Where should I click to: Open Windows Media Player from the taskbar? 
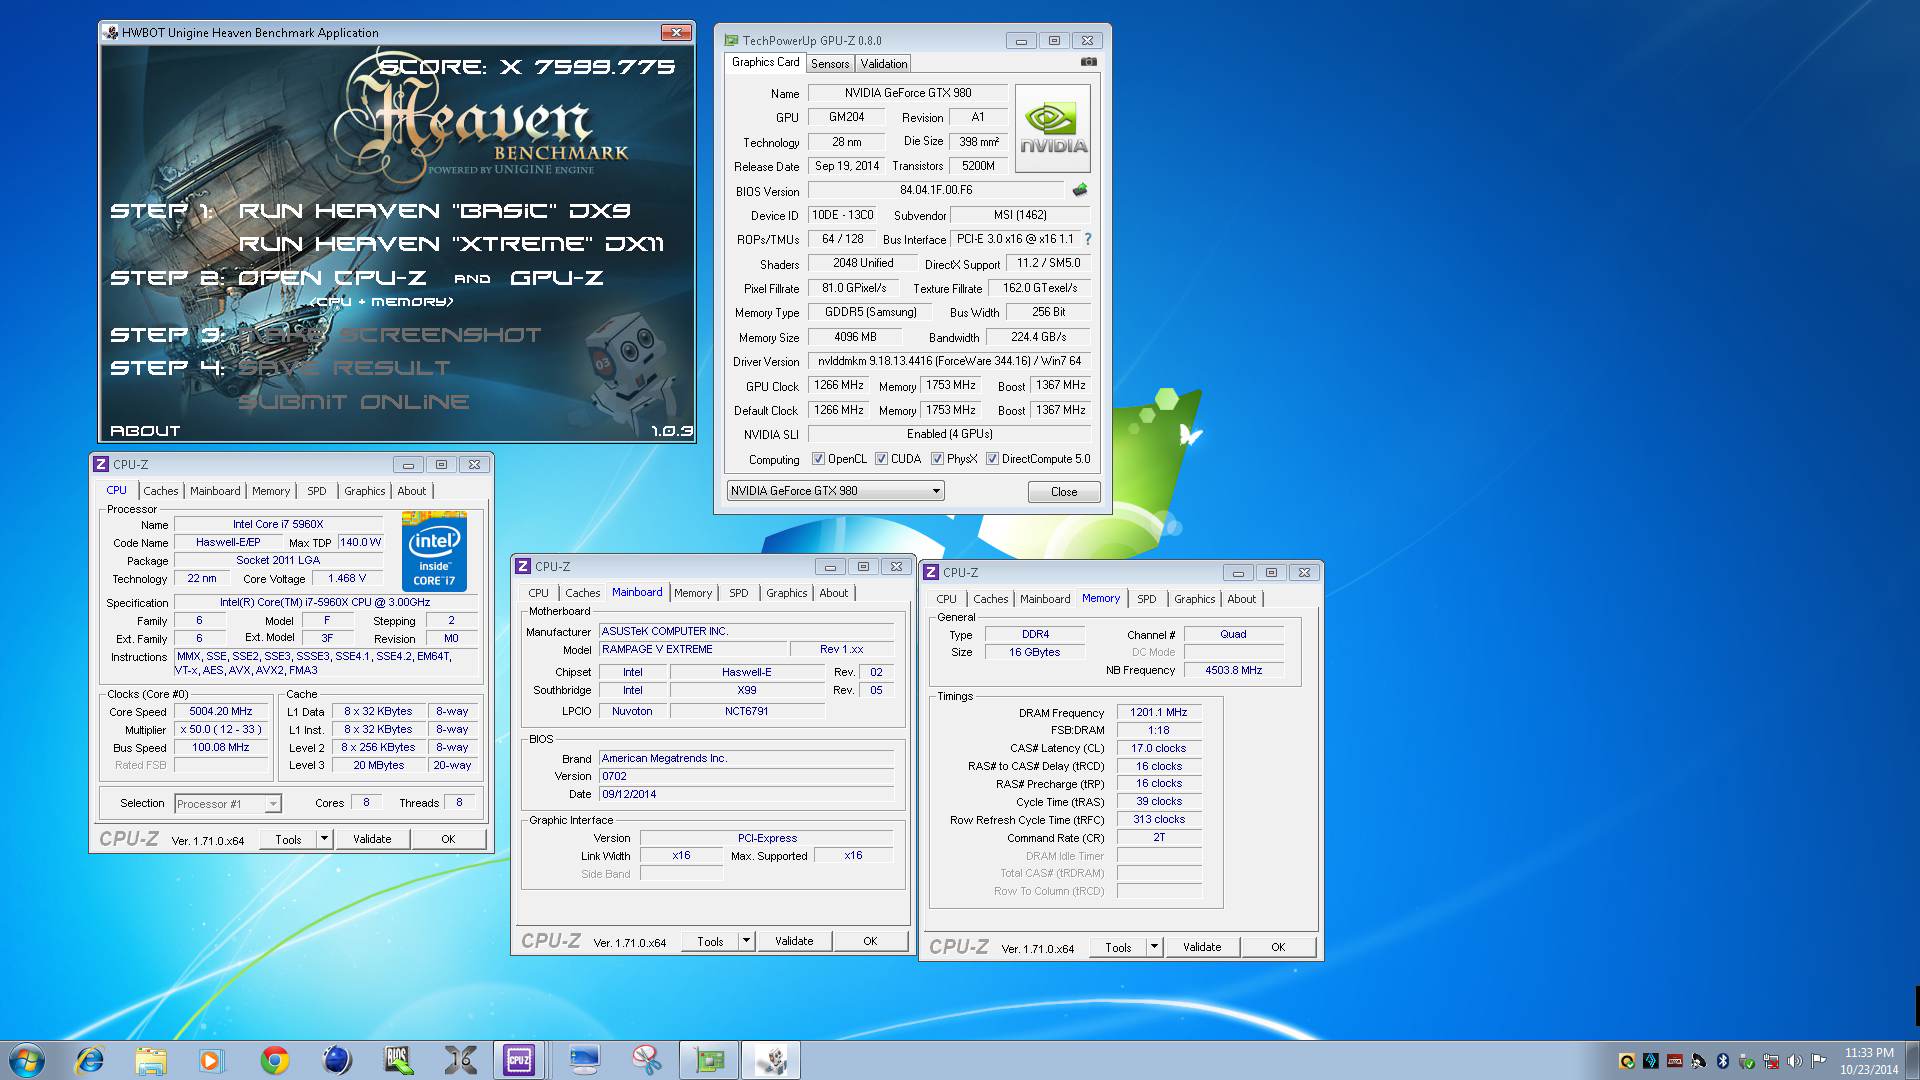pyautogui.click(x=211, y=1060)
